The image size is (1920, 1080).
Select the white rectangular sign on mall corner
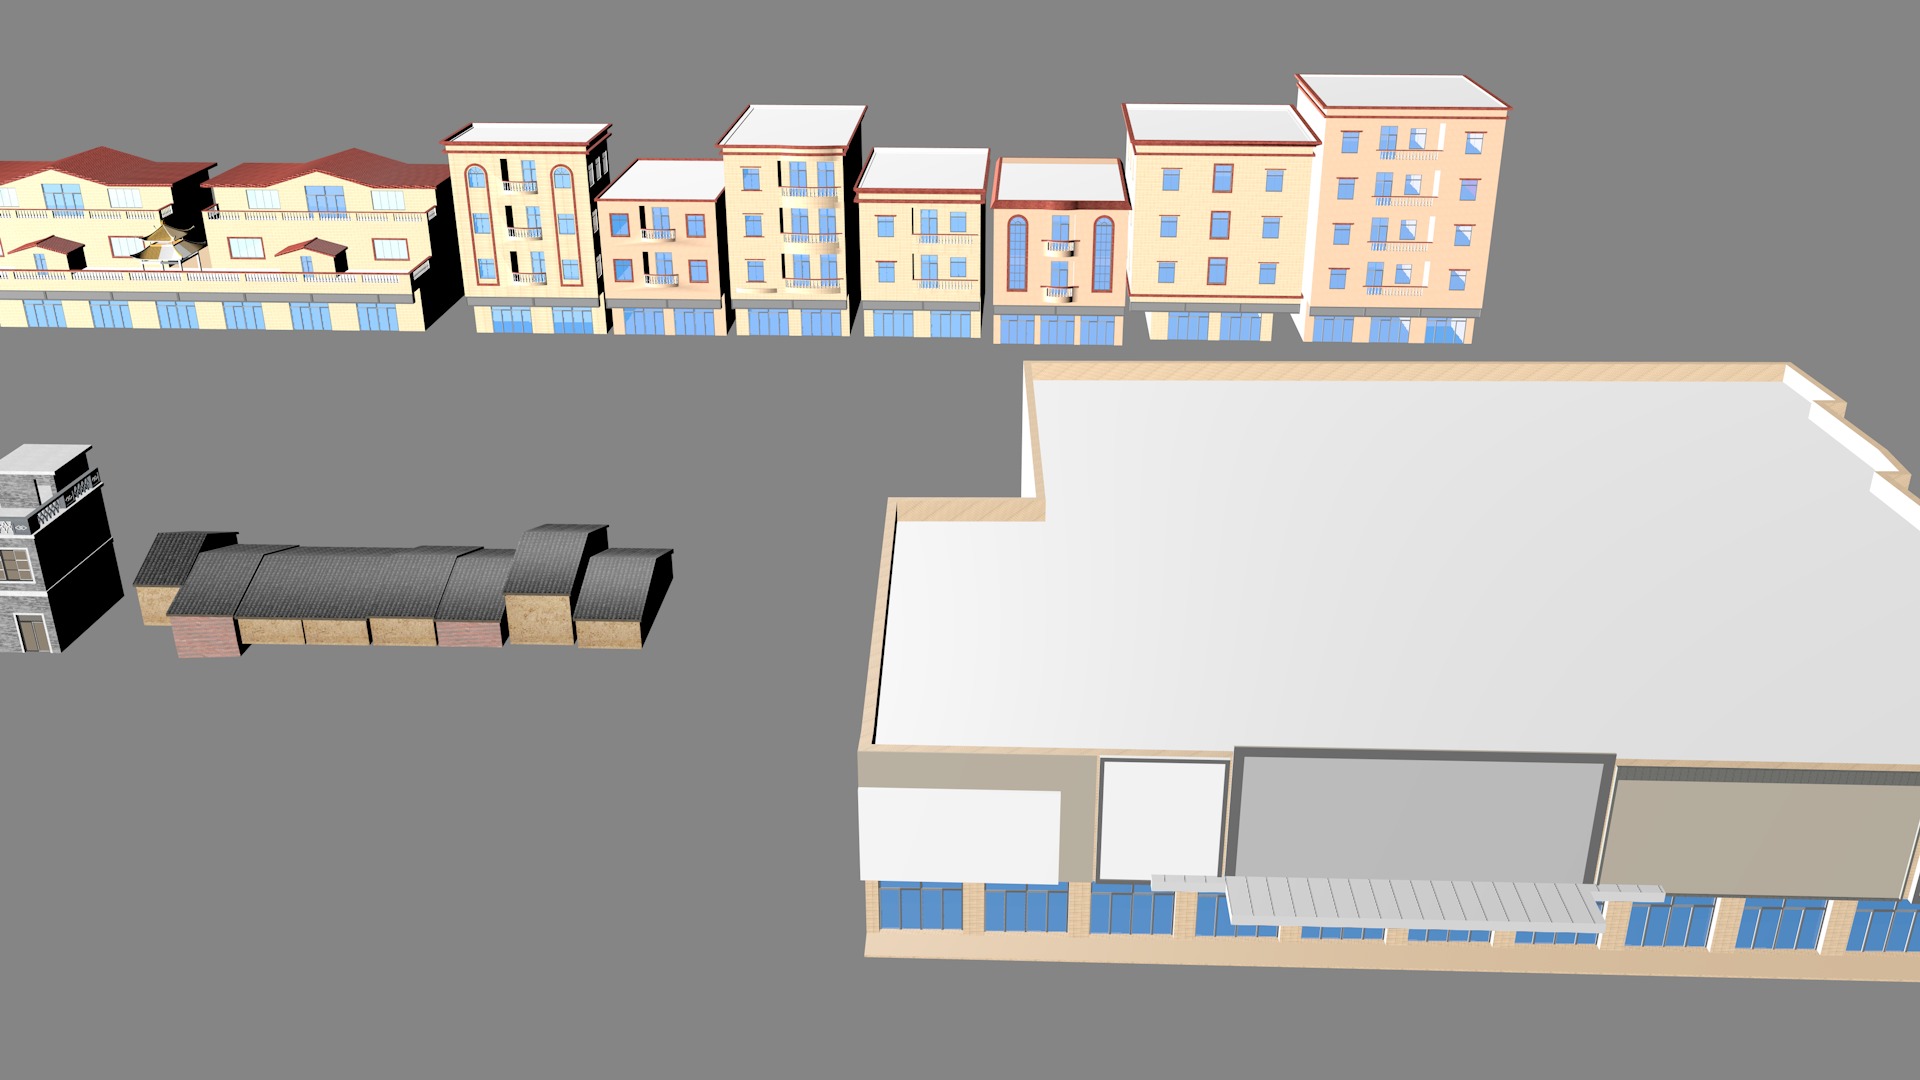(x=959, y=836)
